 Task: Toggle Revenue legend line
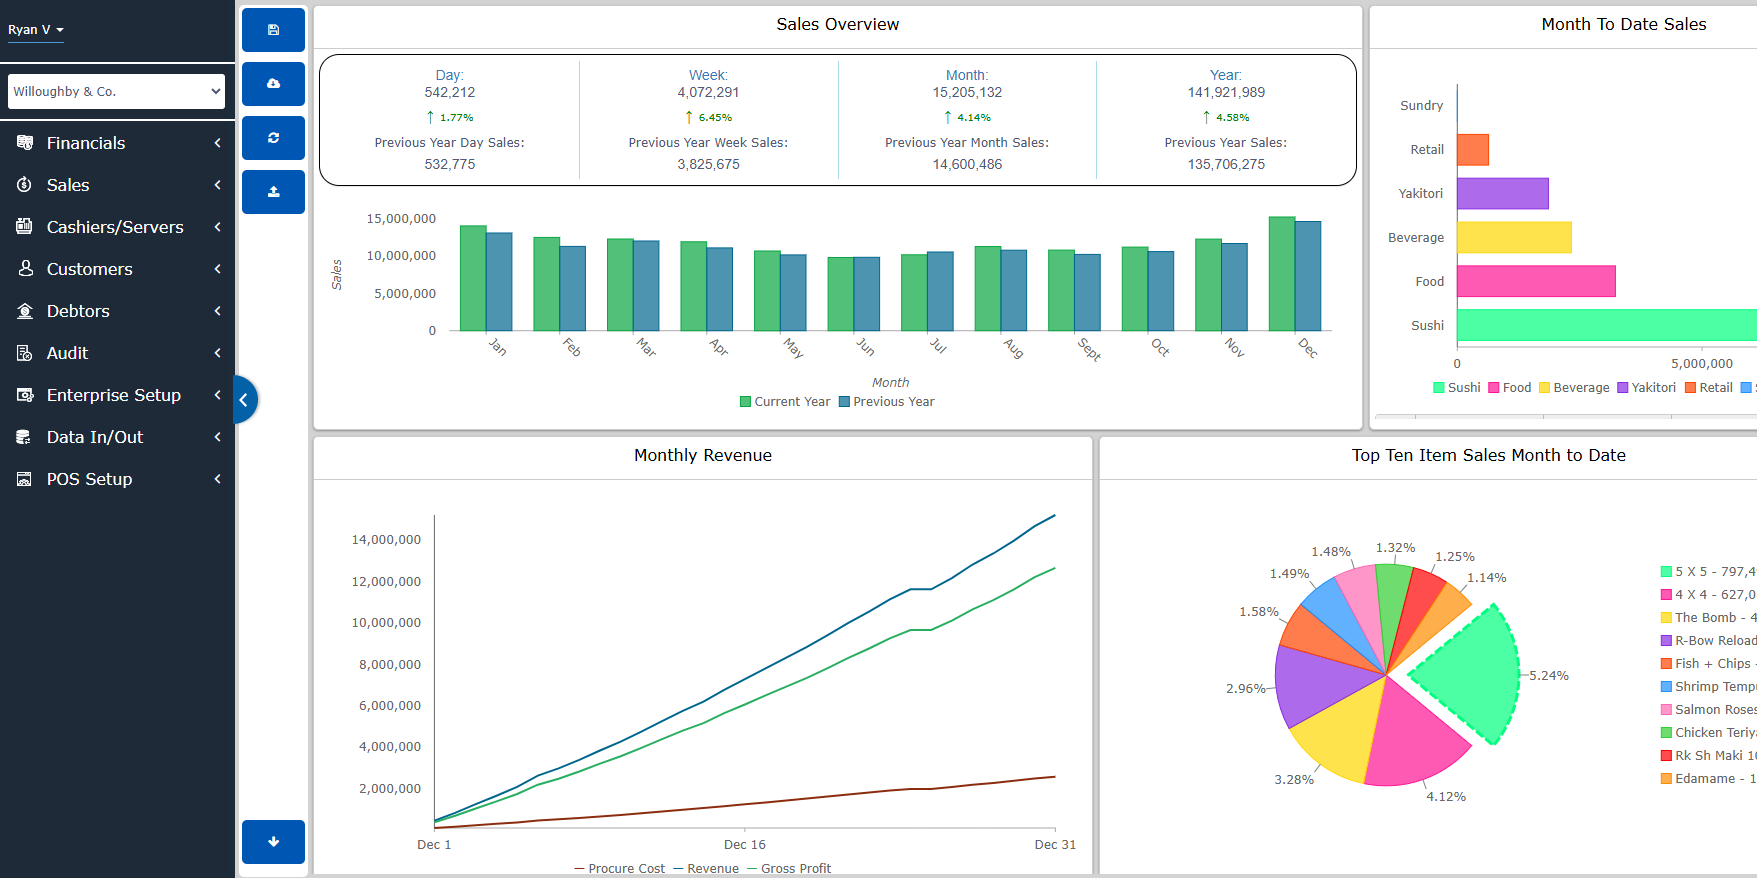(x=706, y=868)
